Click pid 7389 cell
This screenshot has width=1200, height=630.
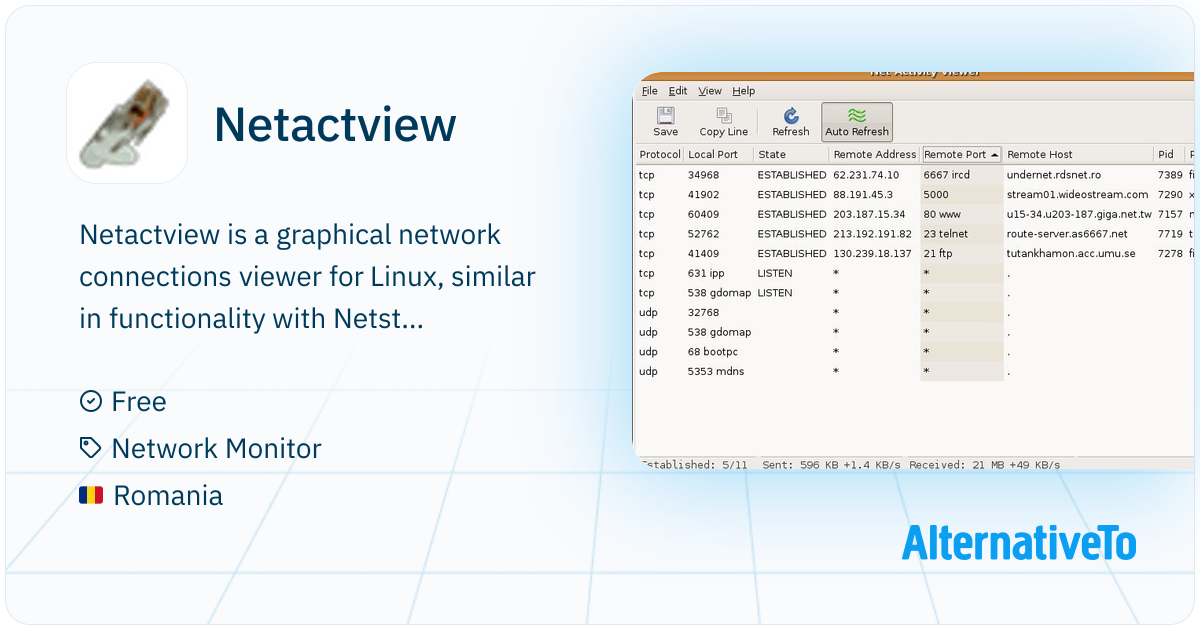1170,175
